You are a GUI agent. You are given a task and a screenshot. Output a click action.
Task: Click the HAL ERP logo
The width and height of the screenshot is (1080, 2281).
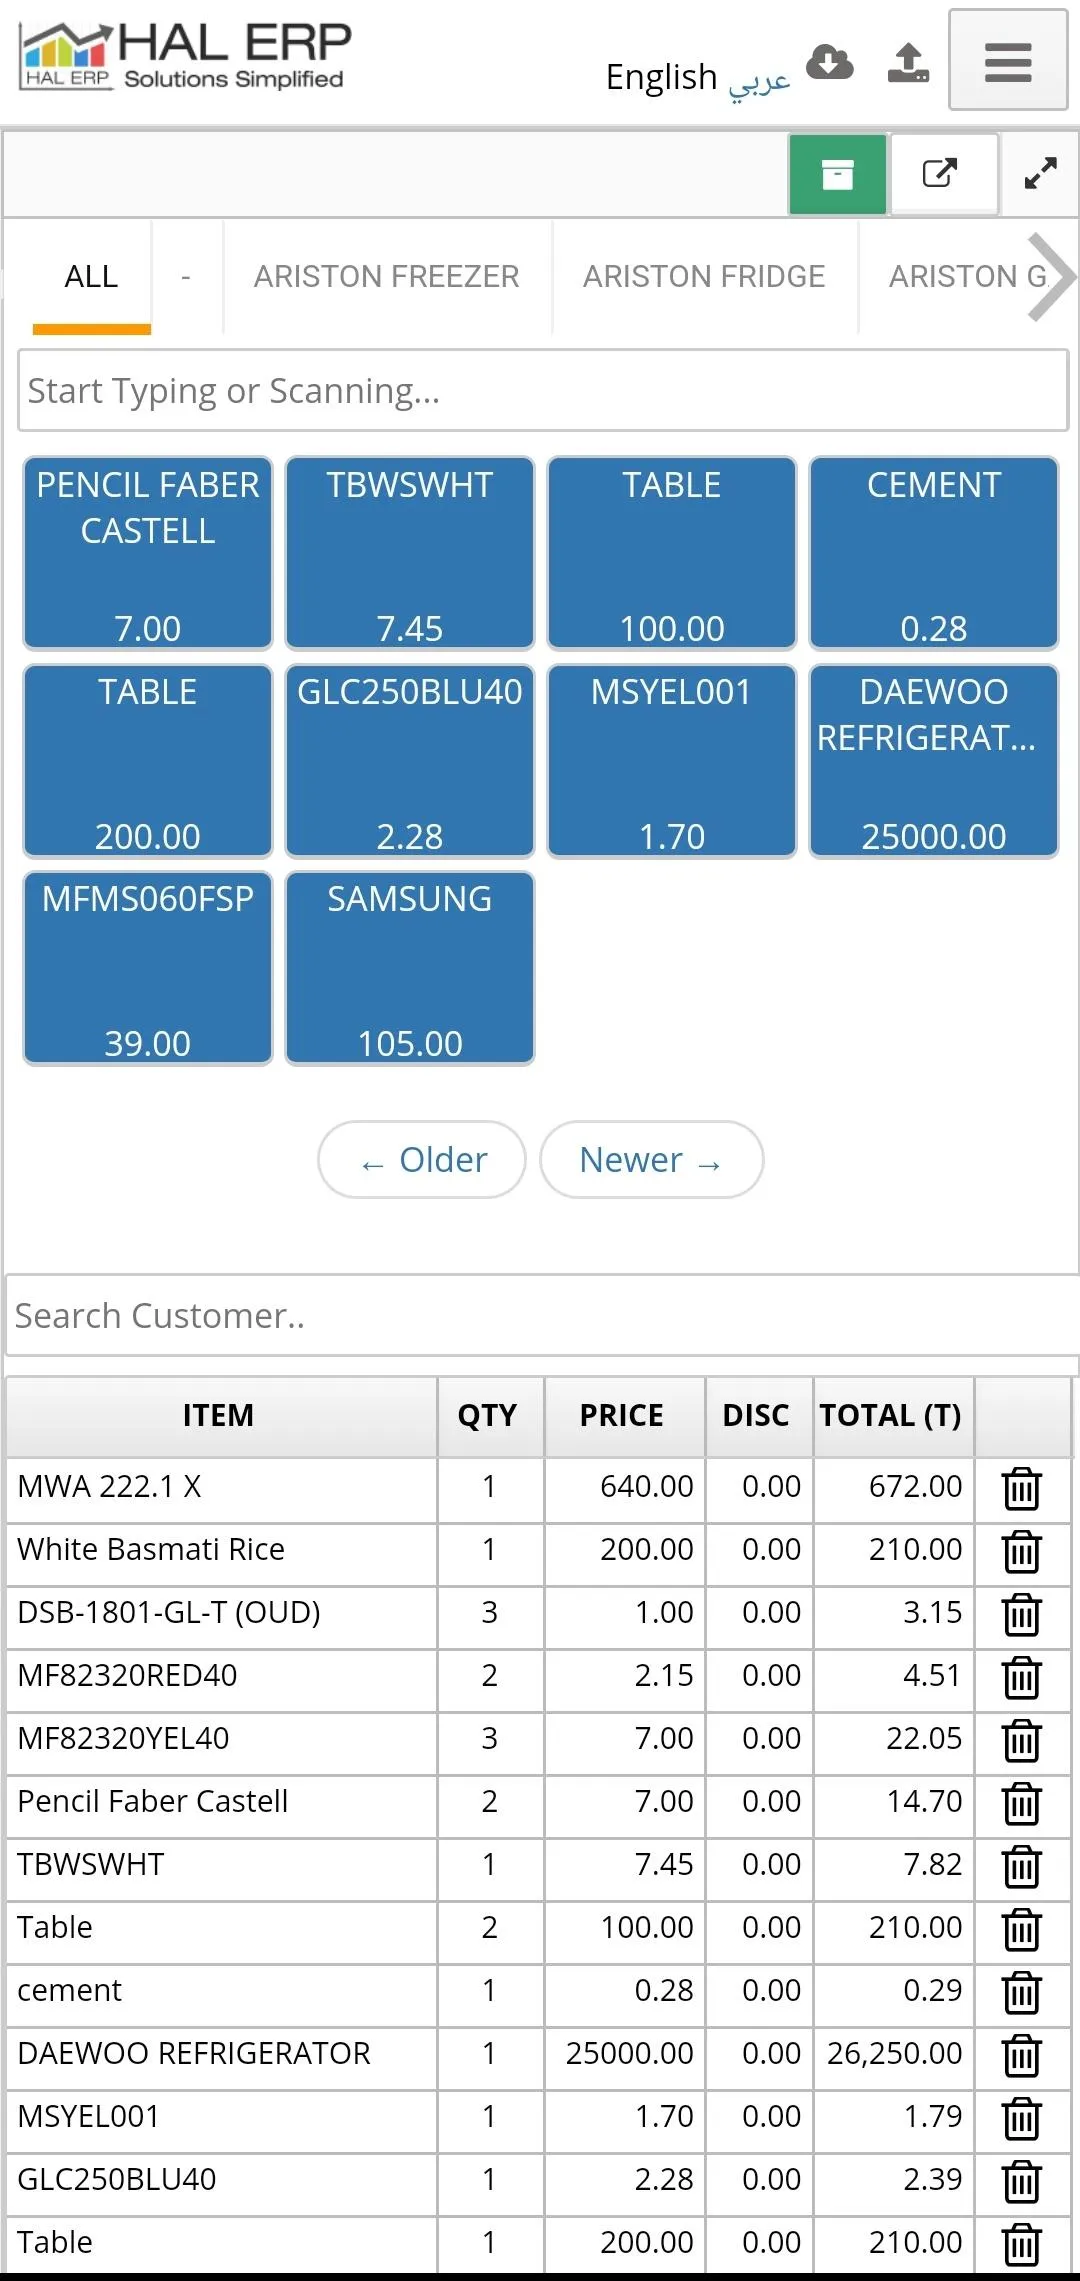point(186,56)
